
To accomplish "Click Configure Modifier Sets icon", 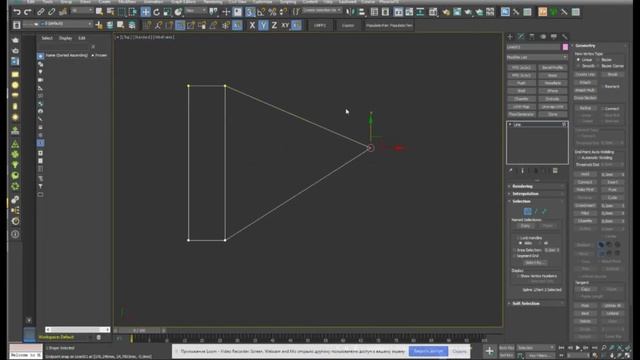I will pos(555,171).
